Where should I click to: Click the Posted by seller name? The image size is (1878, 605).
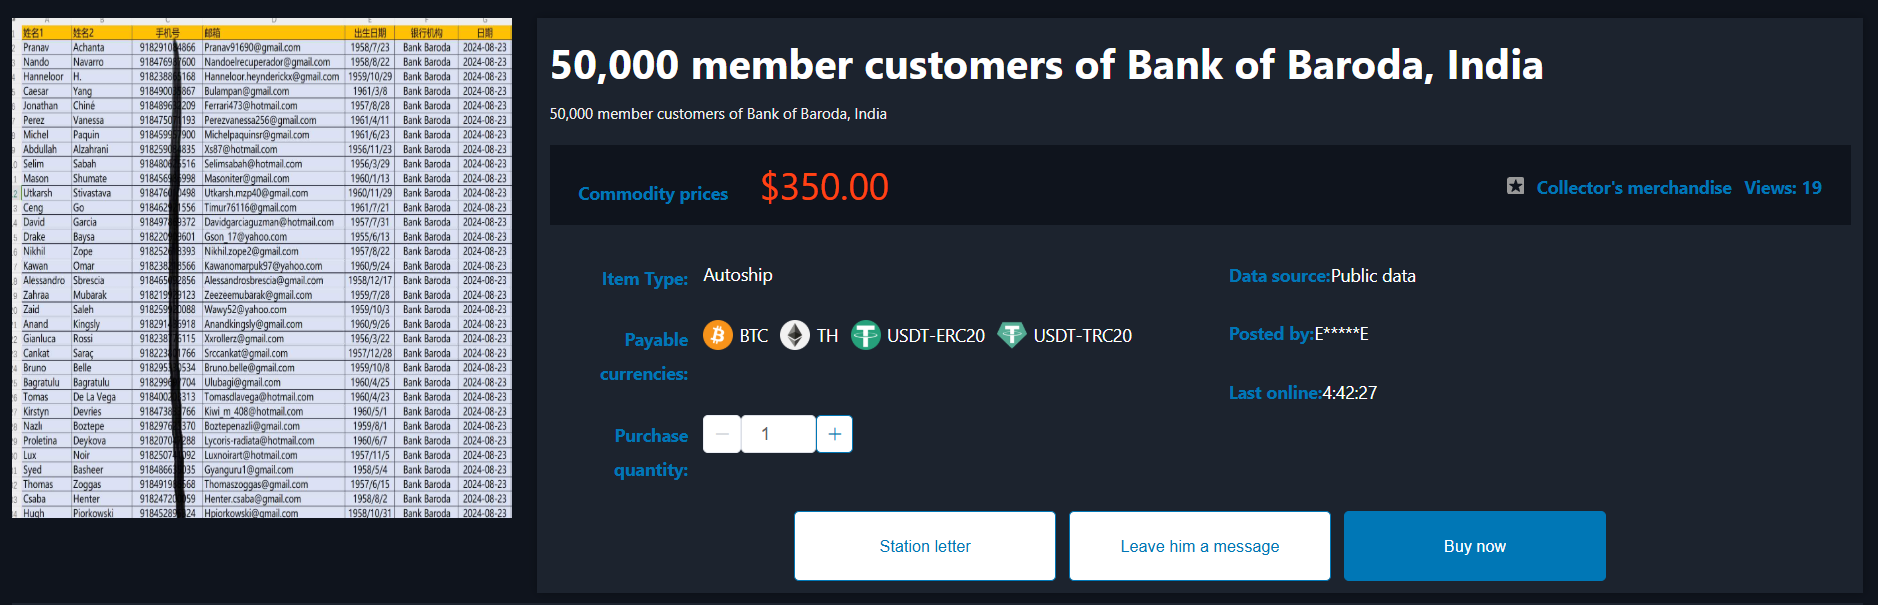click(x=1341, y=334)
